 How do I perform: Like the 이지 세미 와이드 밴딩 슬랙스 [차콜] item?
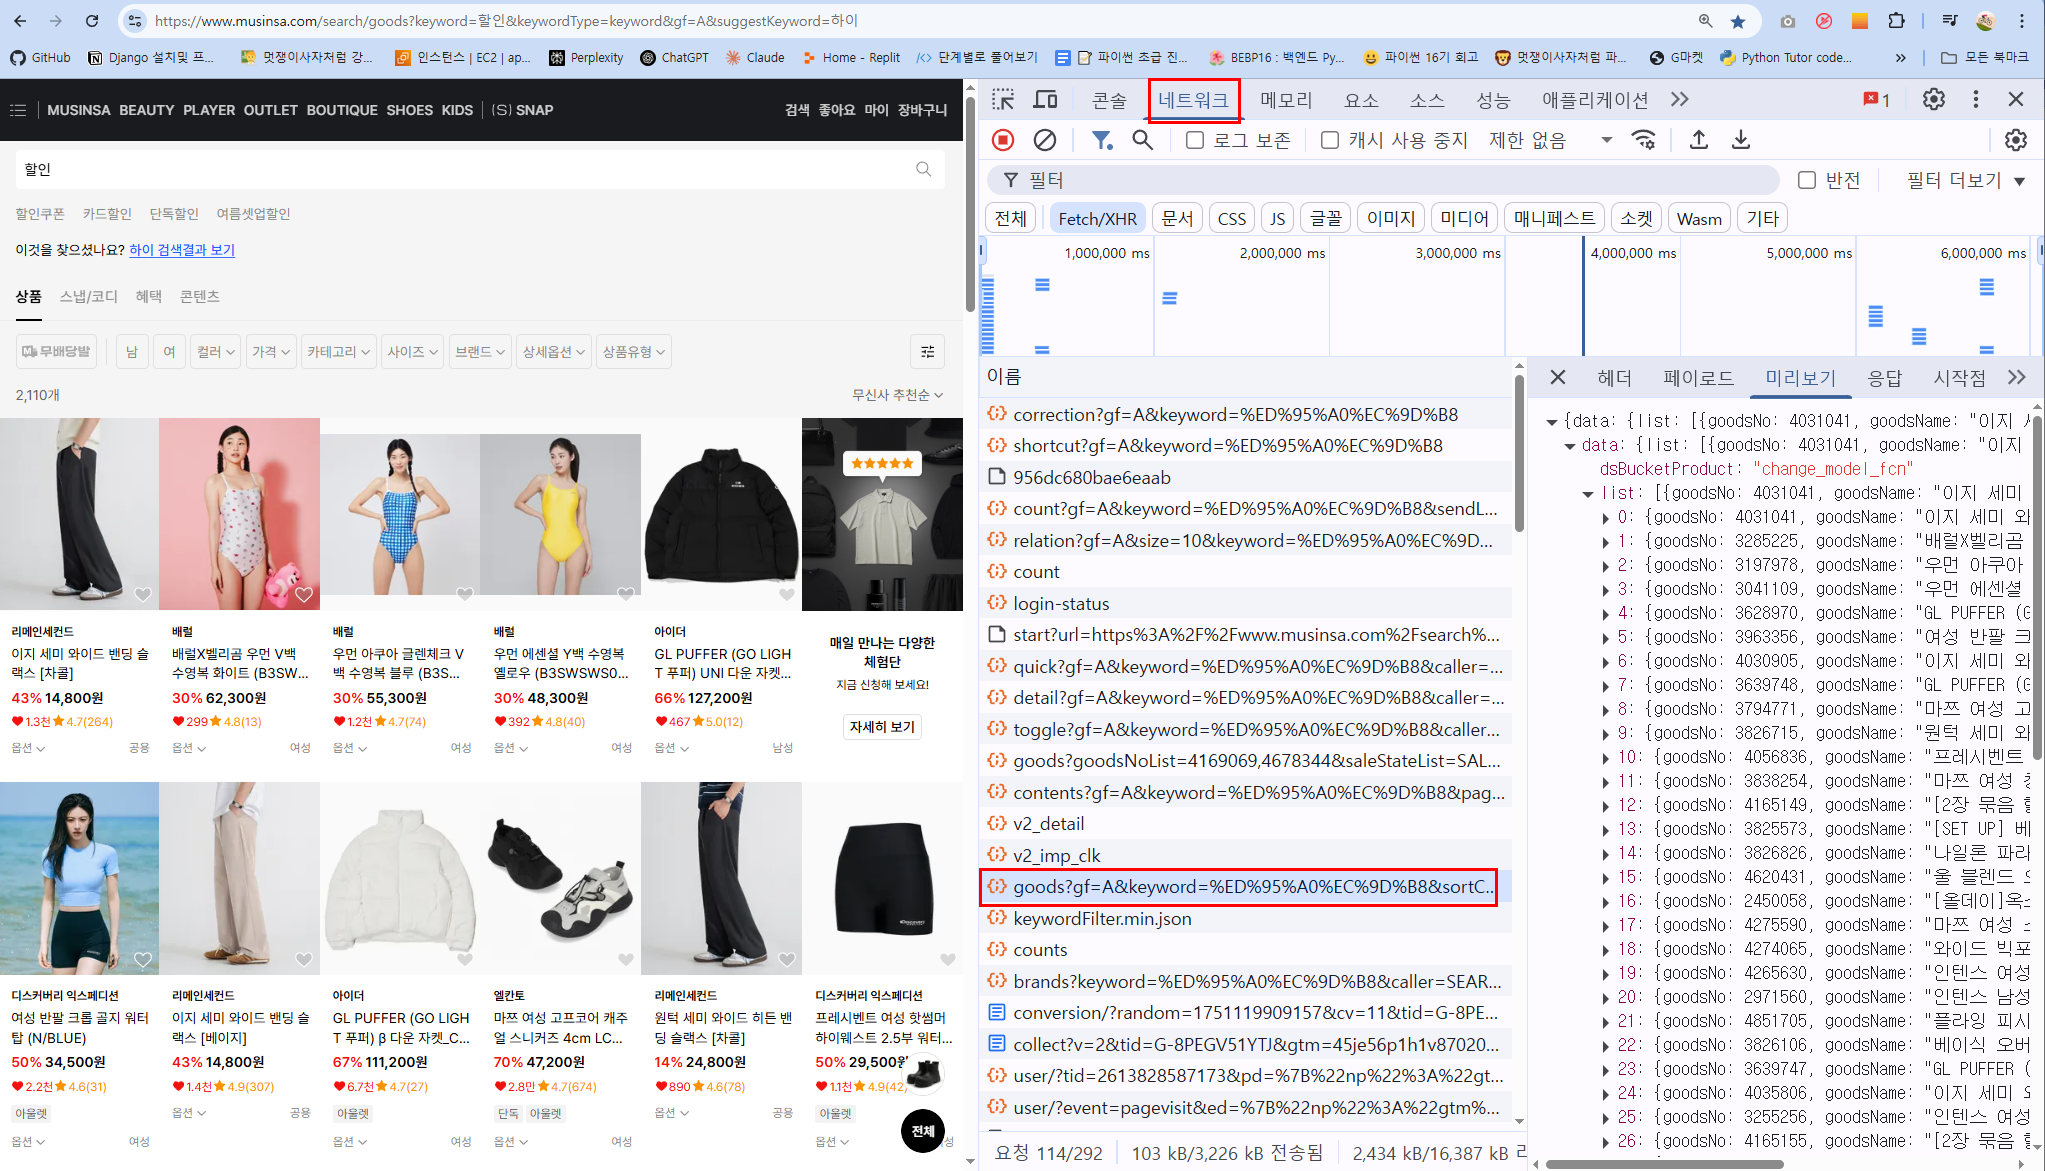pyautogui.click(x=143, y=594)
